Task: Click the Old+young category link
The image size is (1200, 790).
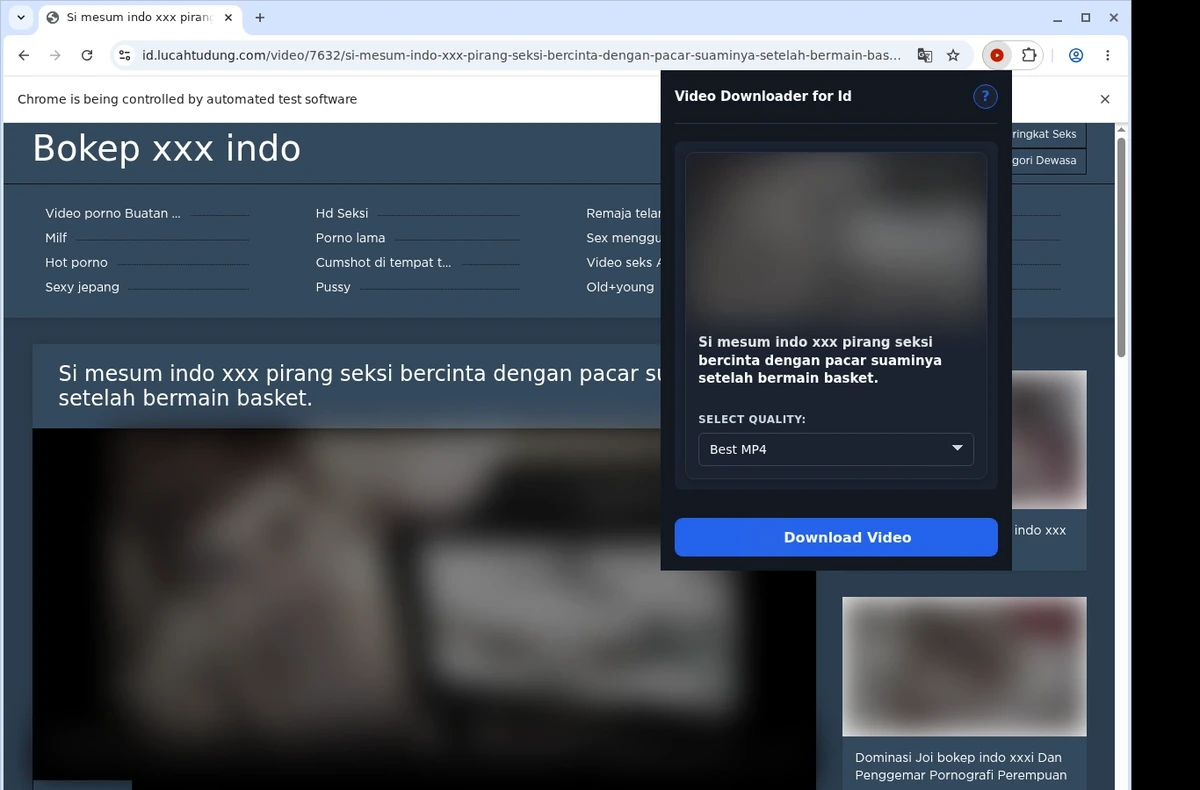Action: coord(620,287)
